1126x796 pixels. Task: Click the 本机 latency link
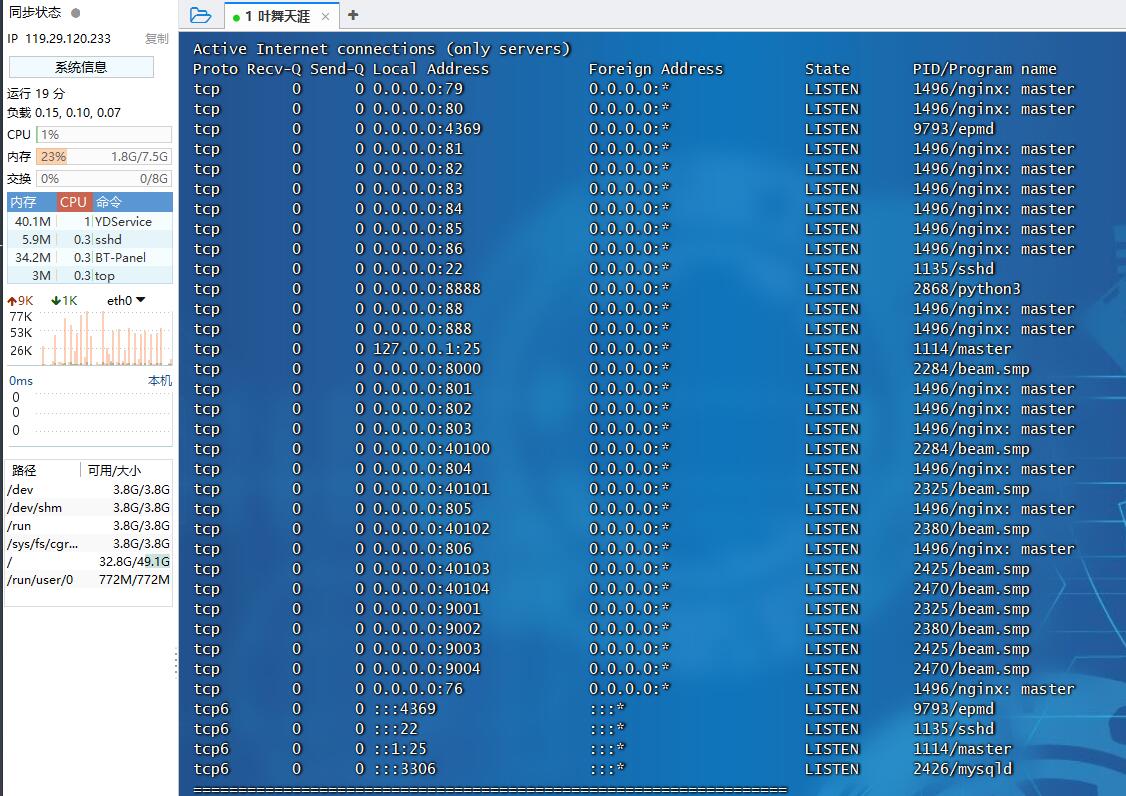point(159,381)
